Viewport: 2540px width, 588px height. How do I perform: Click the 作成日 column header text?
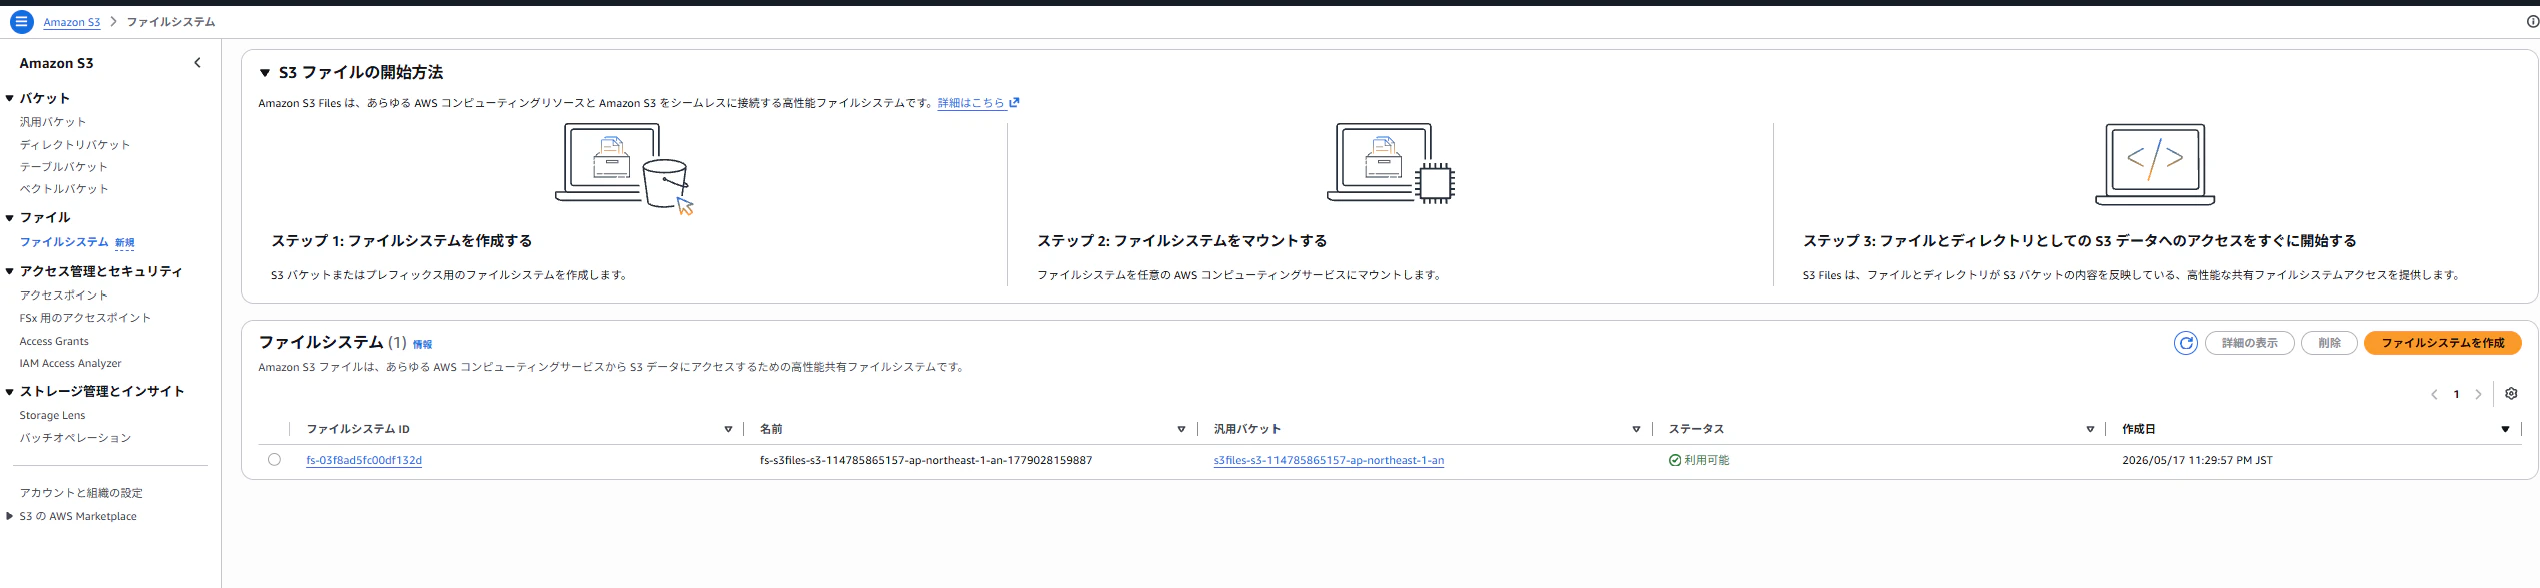pyautogui.click(x=2138, y=429)
